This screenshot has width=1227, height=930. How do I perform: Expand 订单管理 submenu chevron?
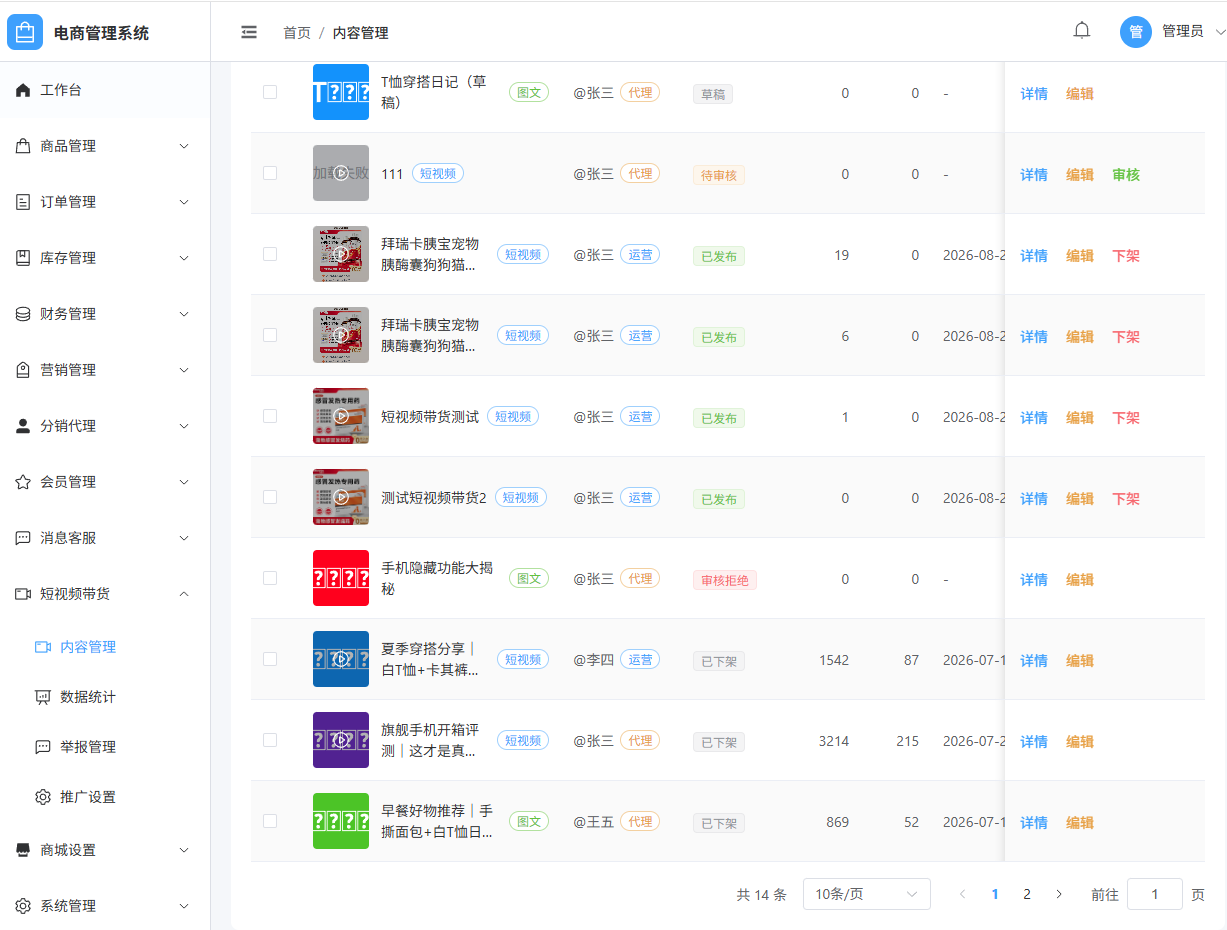(x=184, y=202)
